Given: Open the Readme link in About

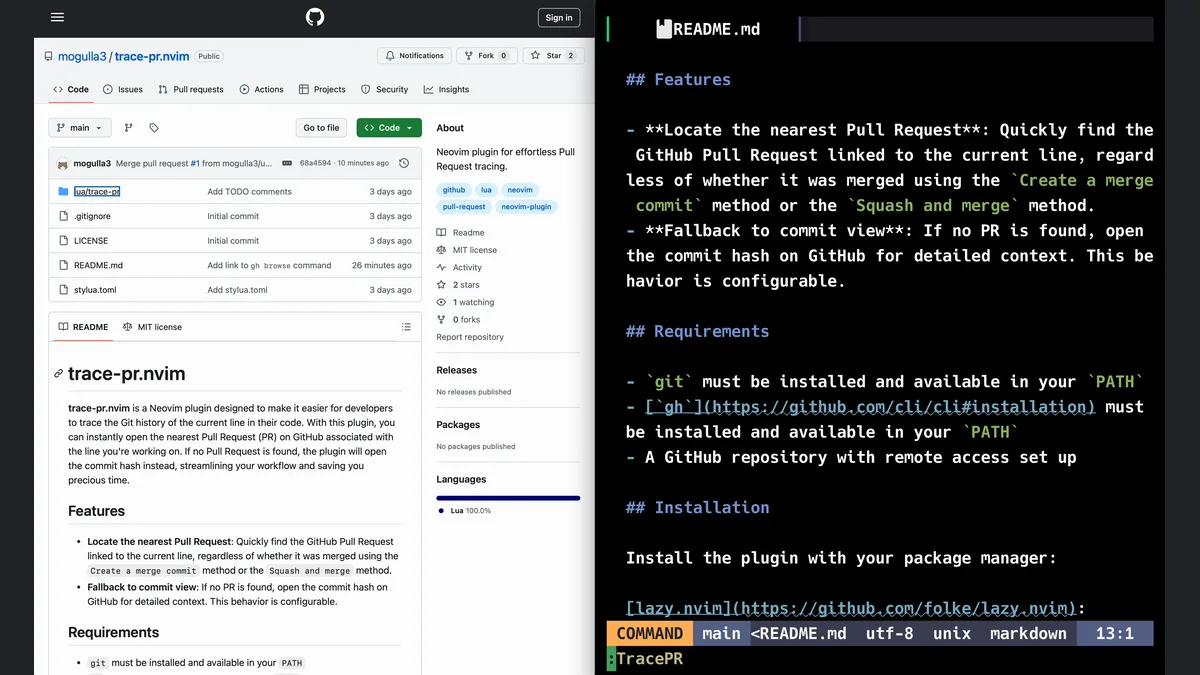Looking at the screenshot, I should (x=460, y=232).
